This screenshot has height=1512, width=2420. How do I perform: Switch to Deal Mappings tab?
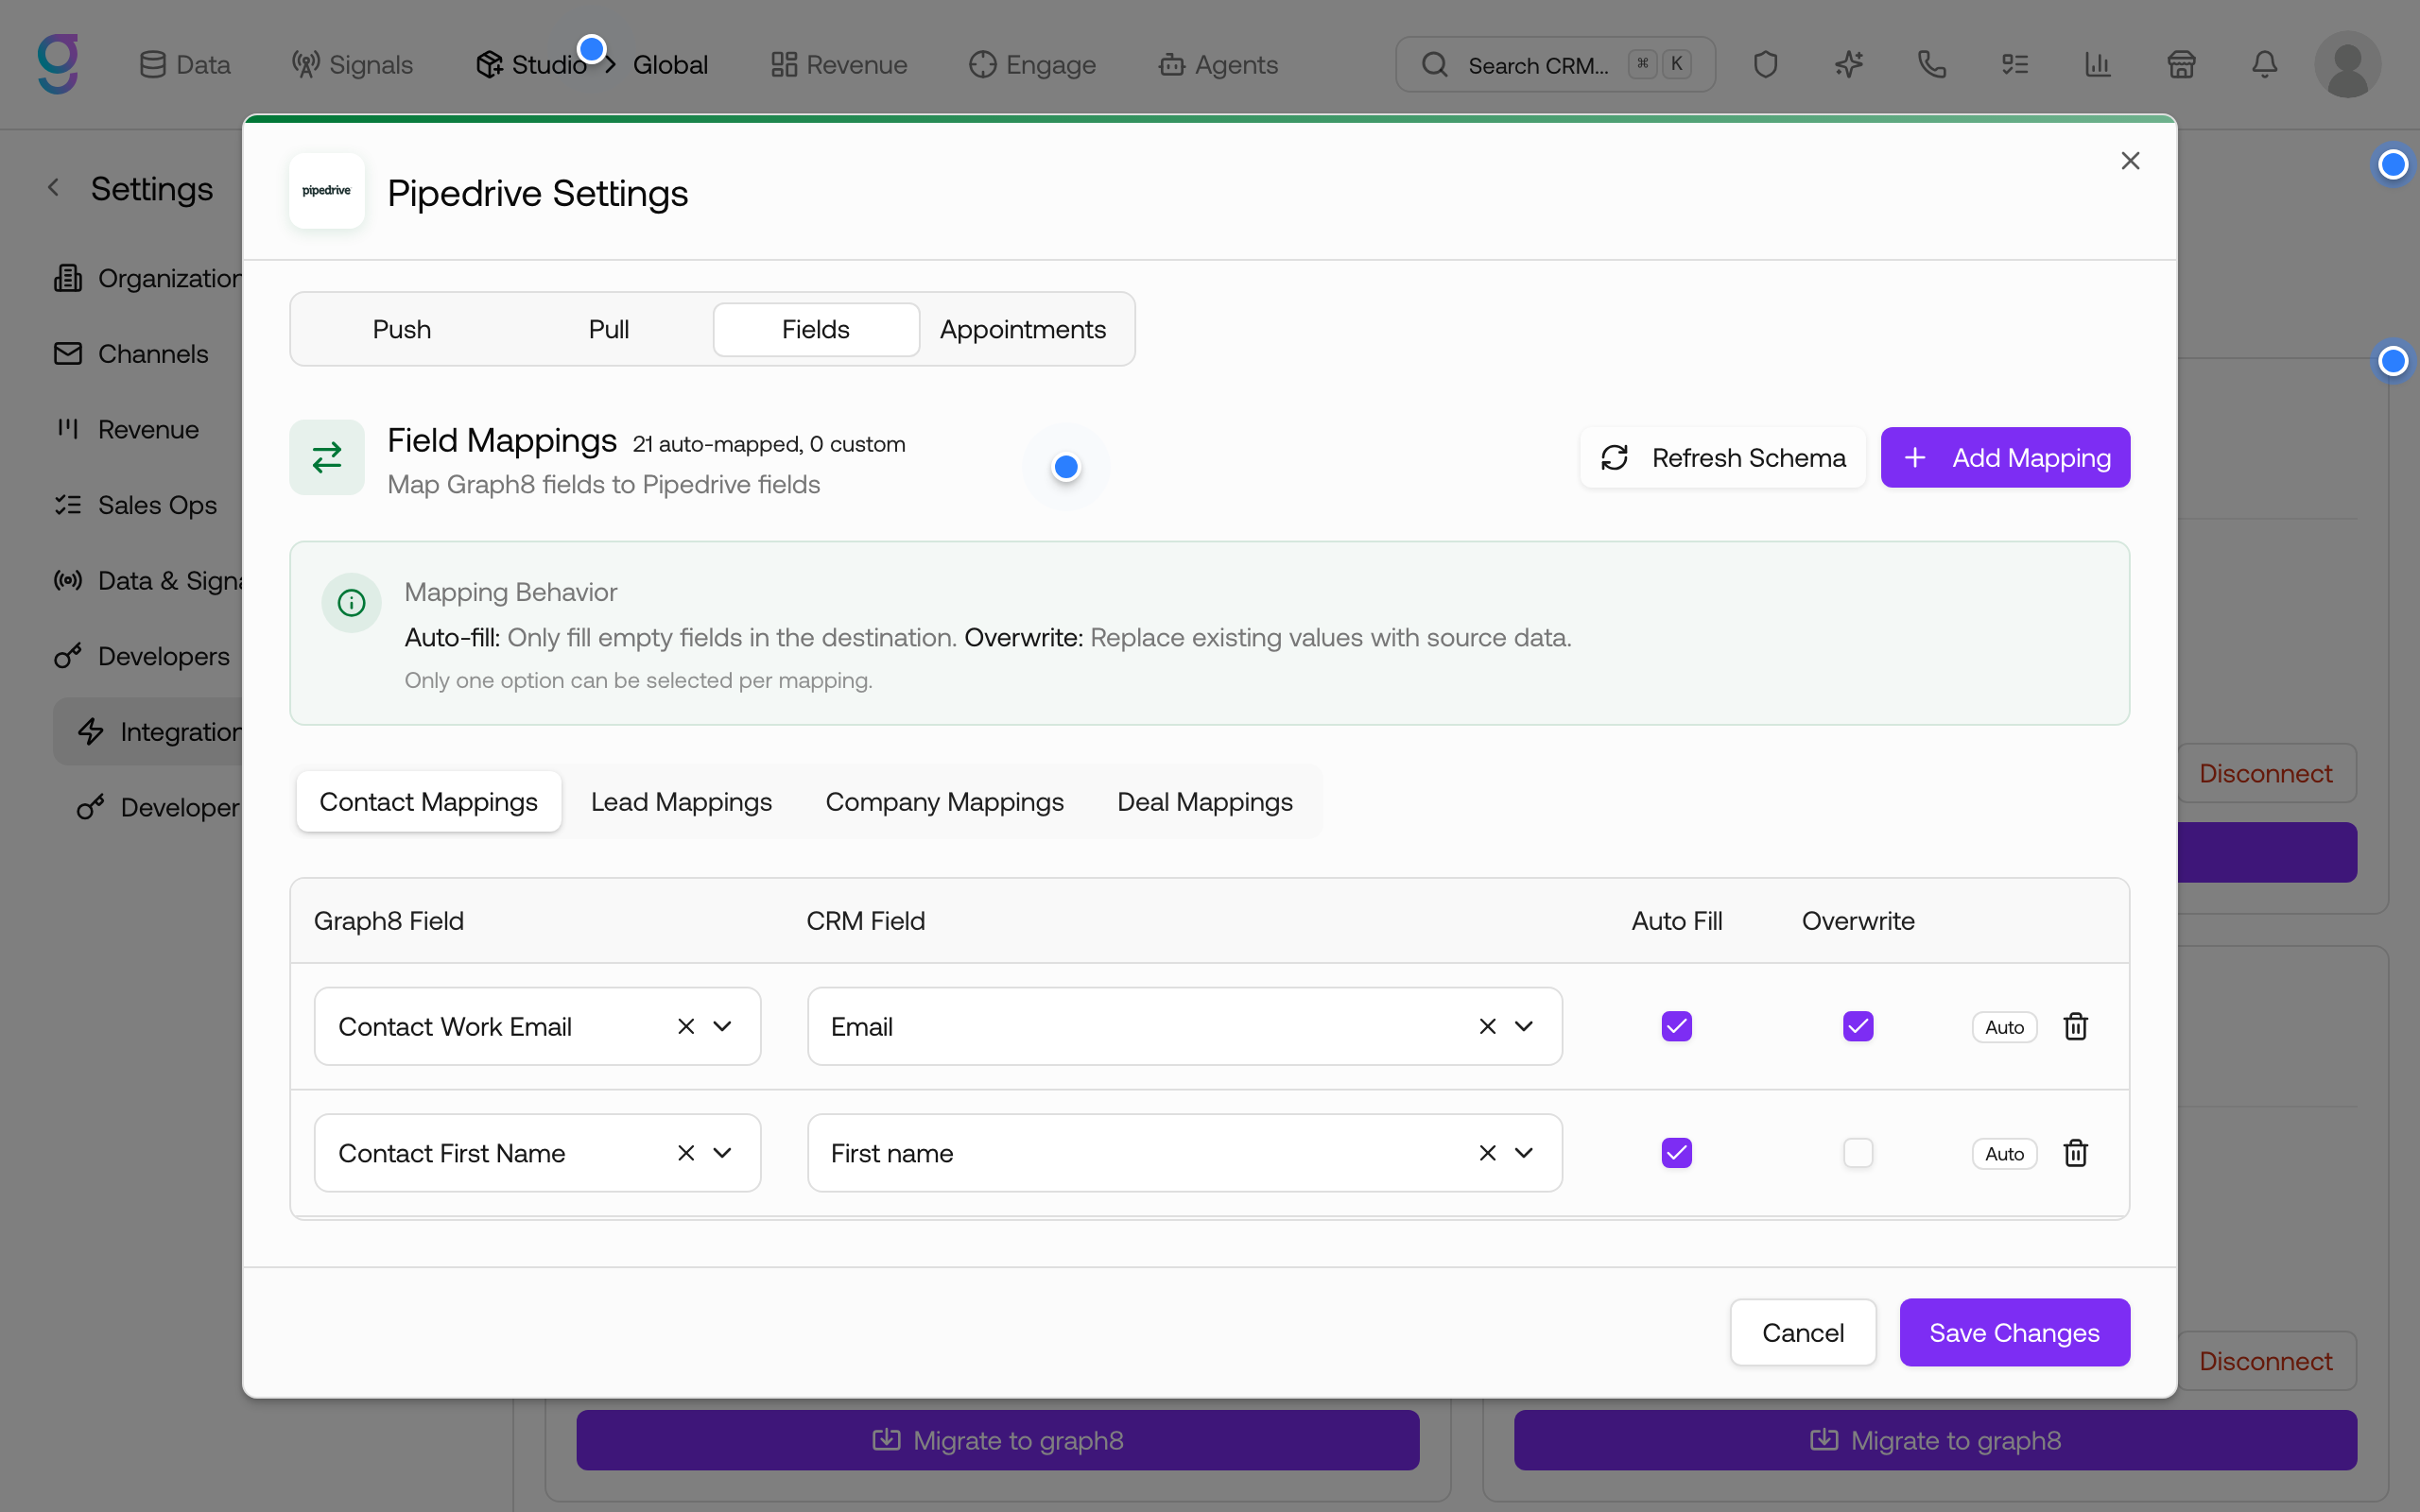[x=1205, y=801]
